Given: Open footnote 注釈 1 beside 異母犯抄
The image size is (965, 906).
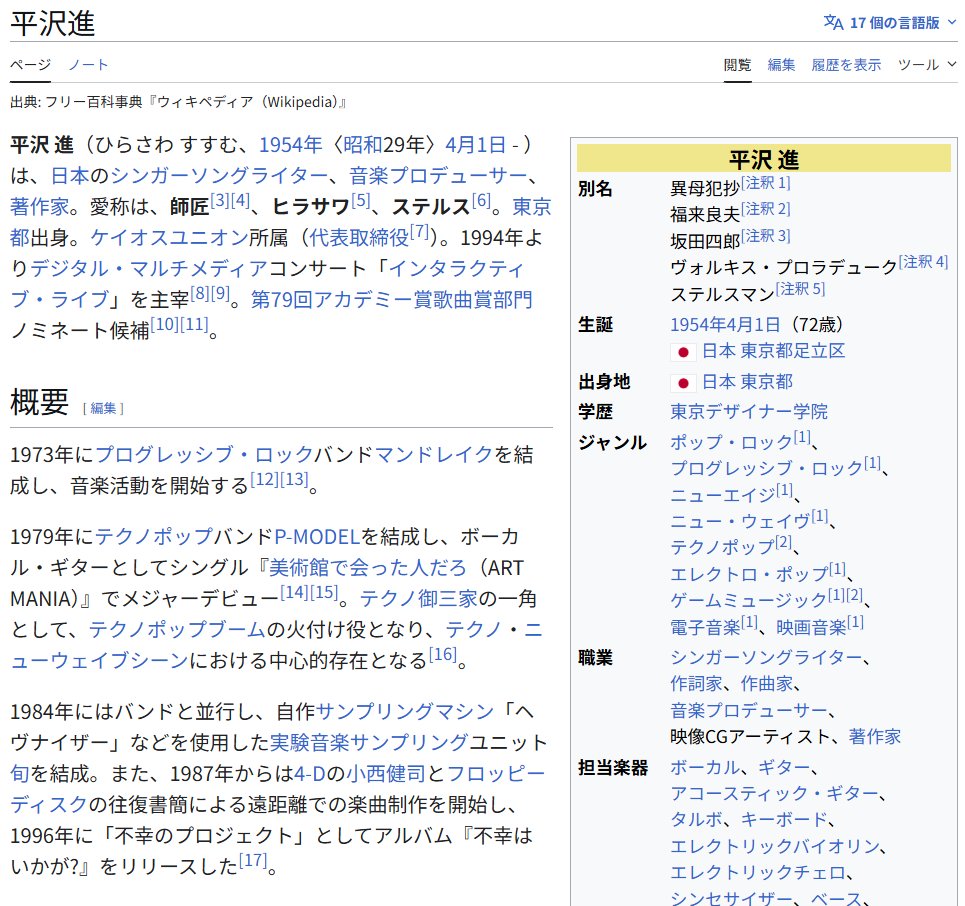Looking at the screenshot, I should point(766,183).
